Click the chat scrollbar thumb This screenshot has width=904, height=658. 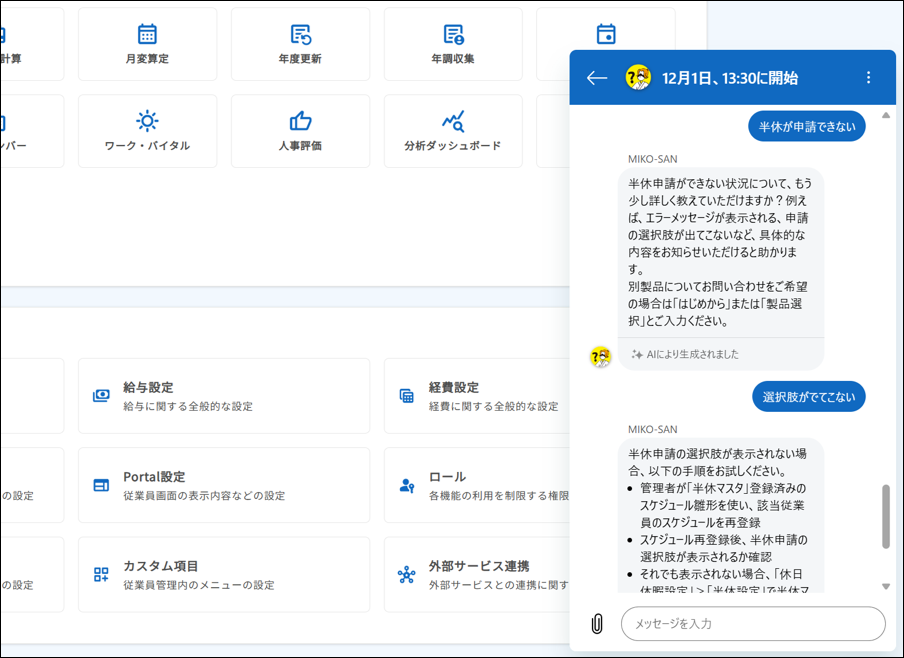point(885,516)
